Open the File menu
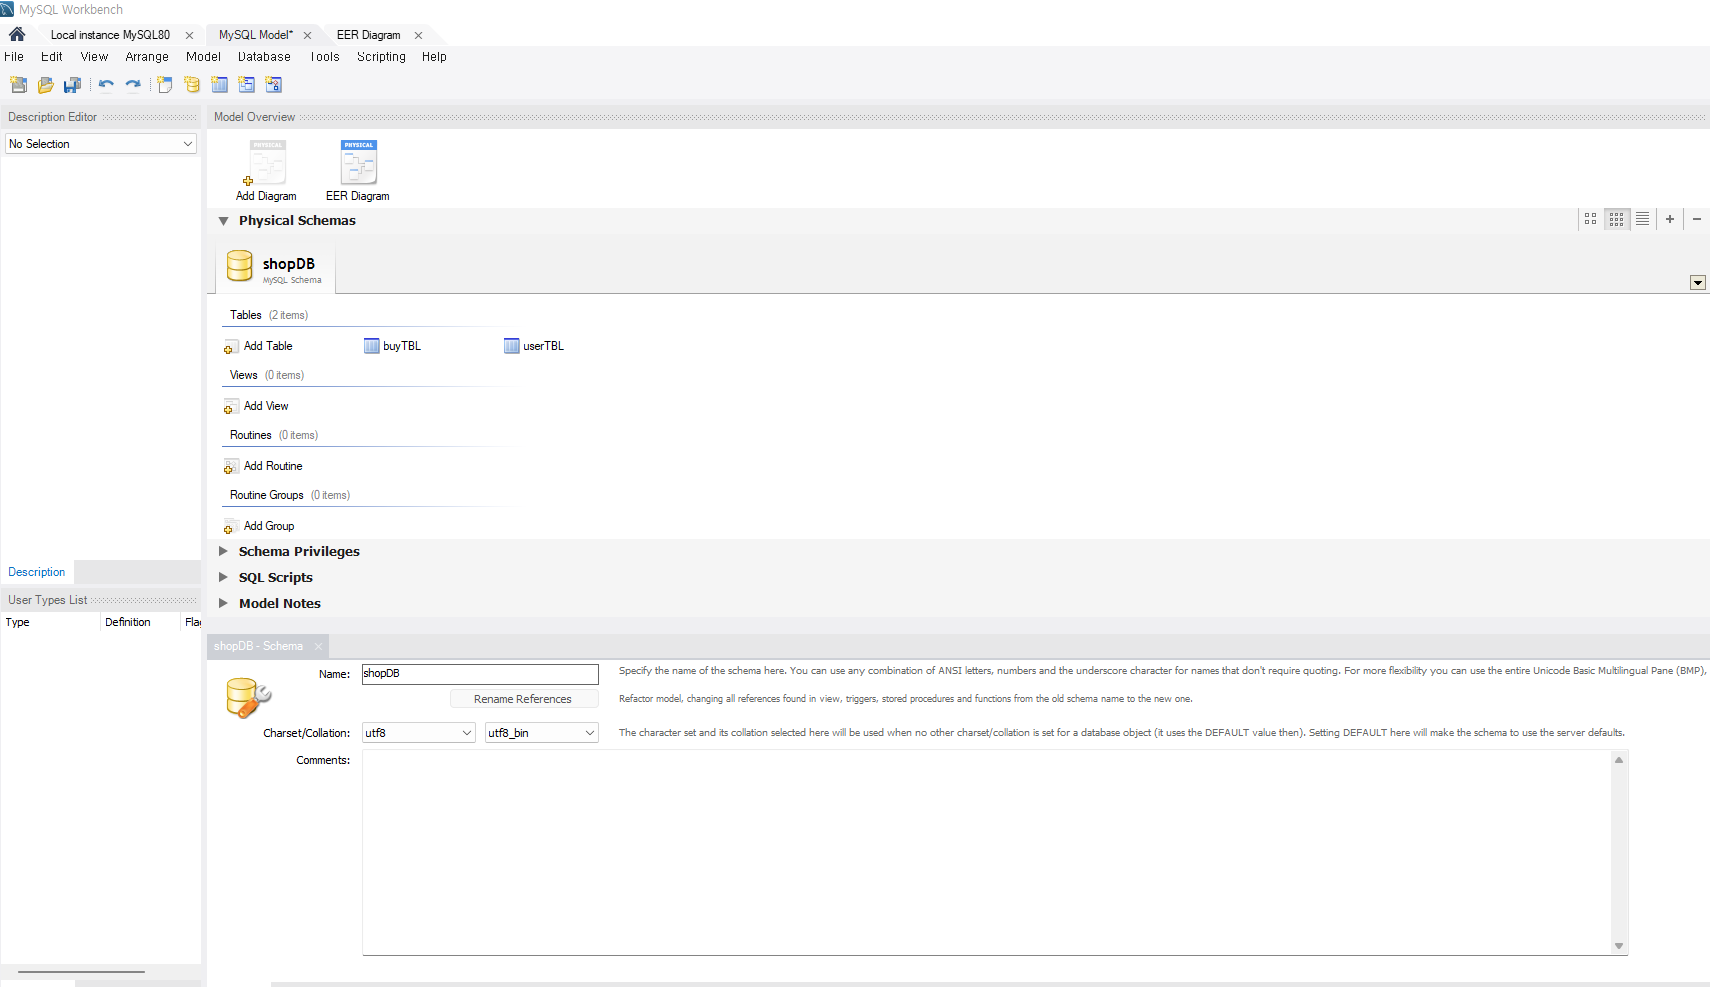Viewport: 1710px width, 987px height. (14, 57)
